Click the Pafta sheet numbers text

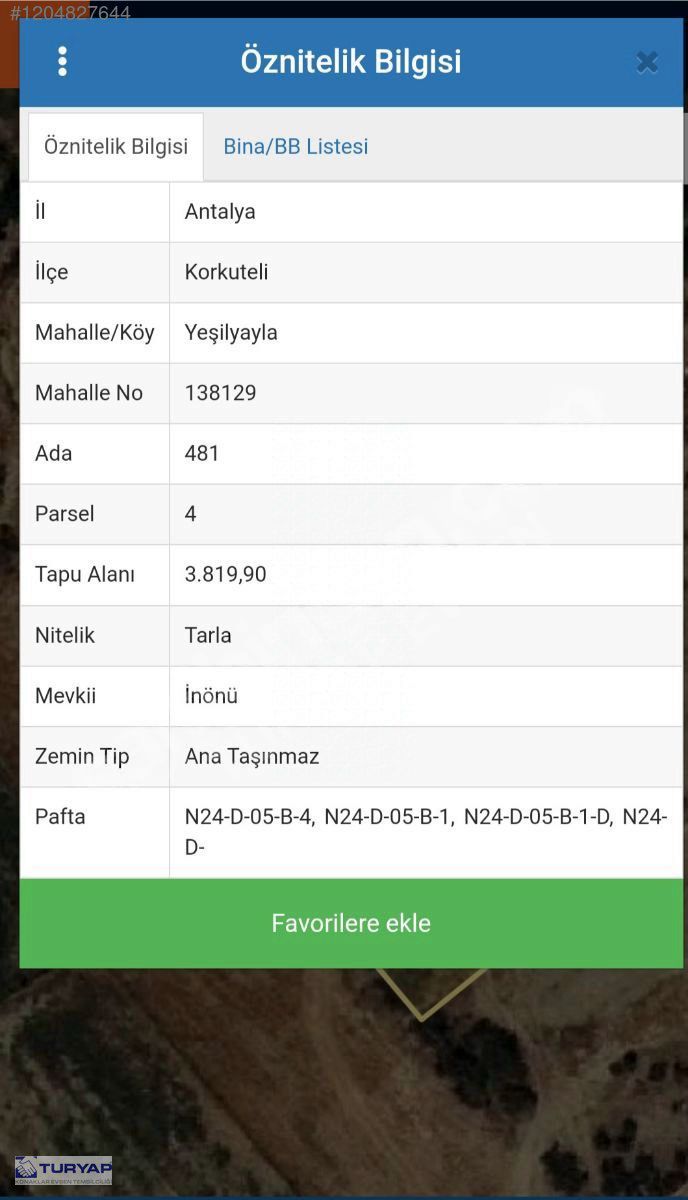click(x=426, y=832)
